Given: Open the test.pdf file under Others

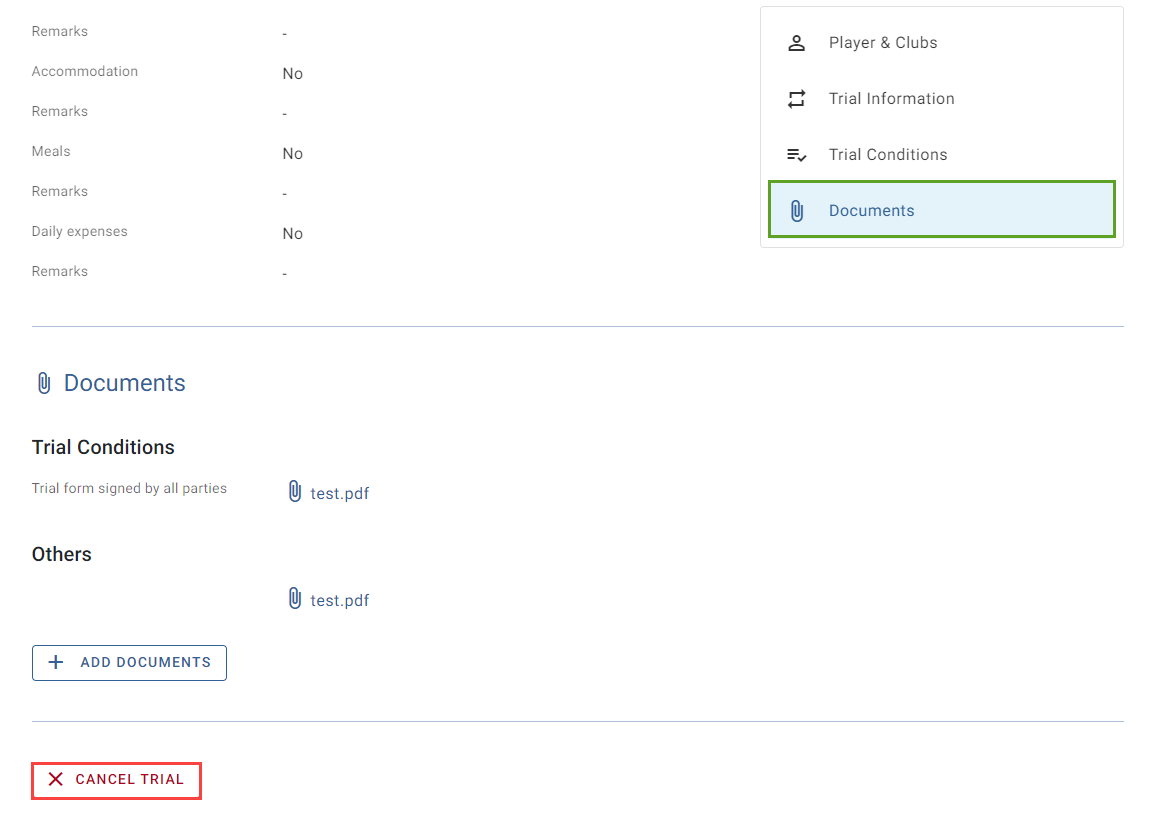Looking at the screenshot, I should [339, 601].
